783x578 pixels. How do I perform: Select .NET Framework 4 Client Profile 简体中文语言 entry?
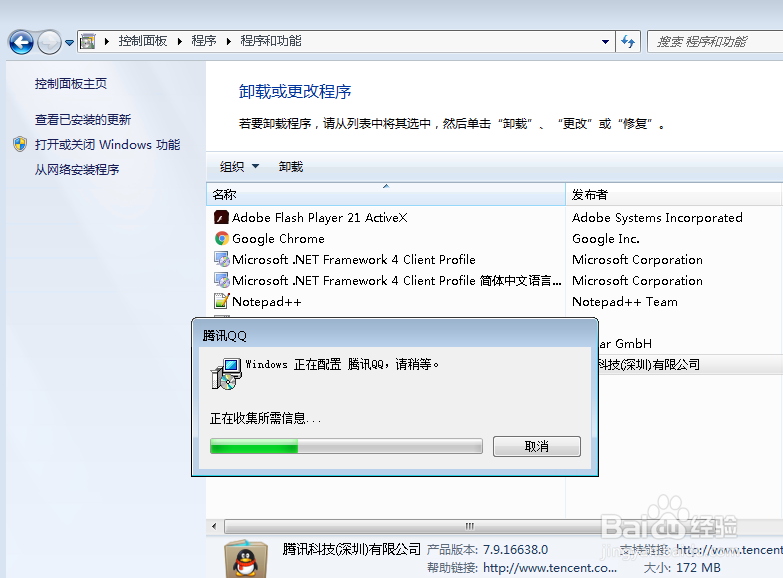[396, 280]
